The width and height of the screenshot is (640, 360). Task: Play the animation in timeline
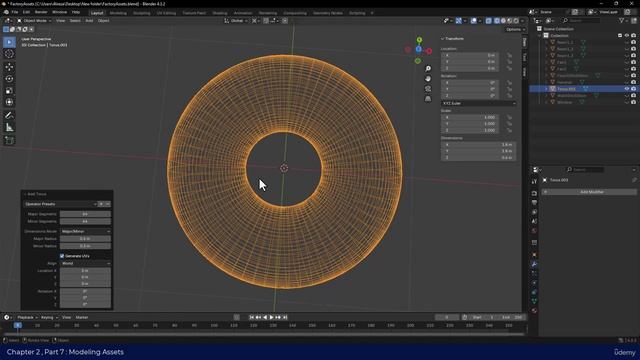pyautogui.click(x=271, y=317)
